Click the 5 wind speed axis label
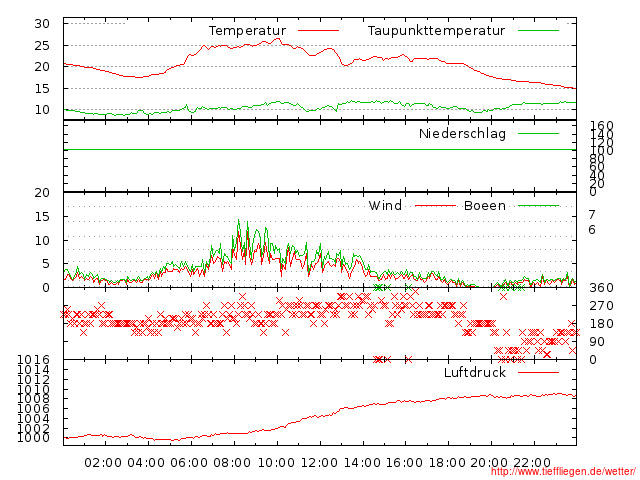The image size is (640, 480). [x=46, y=264]
